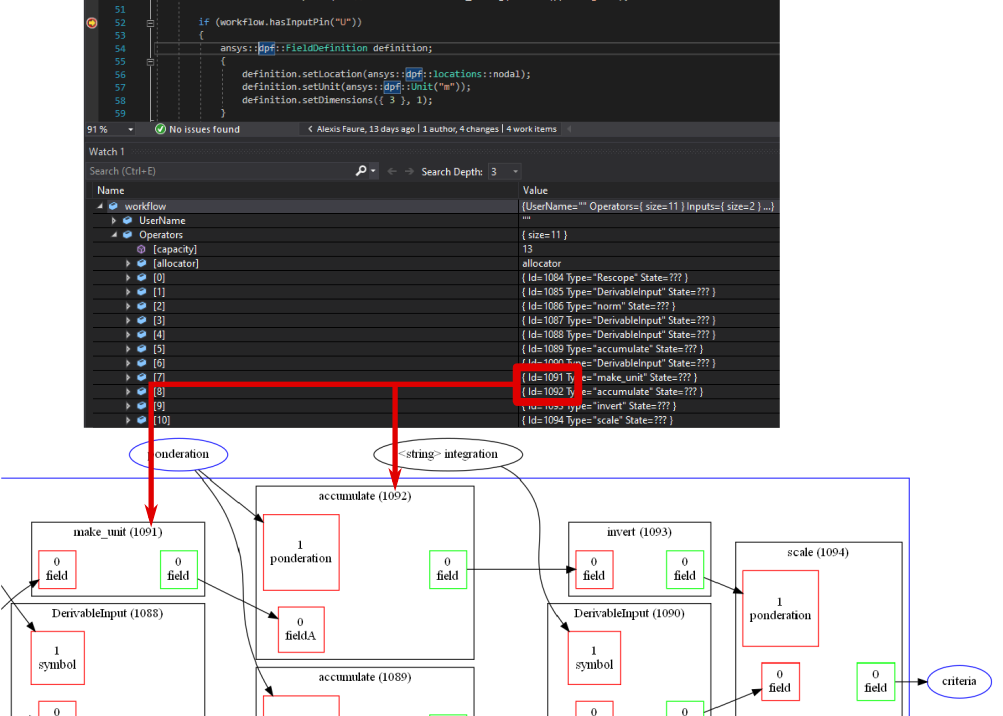The height and width of the screenshot is (716, 1003).
Task: Click the workflow variable cube icon
Action: pyautogui.click(x=113, y=206)
